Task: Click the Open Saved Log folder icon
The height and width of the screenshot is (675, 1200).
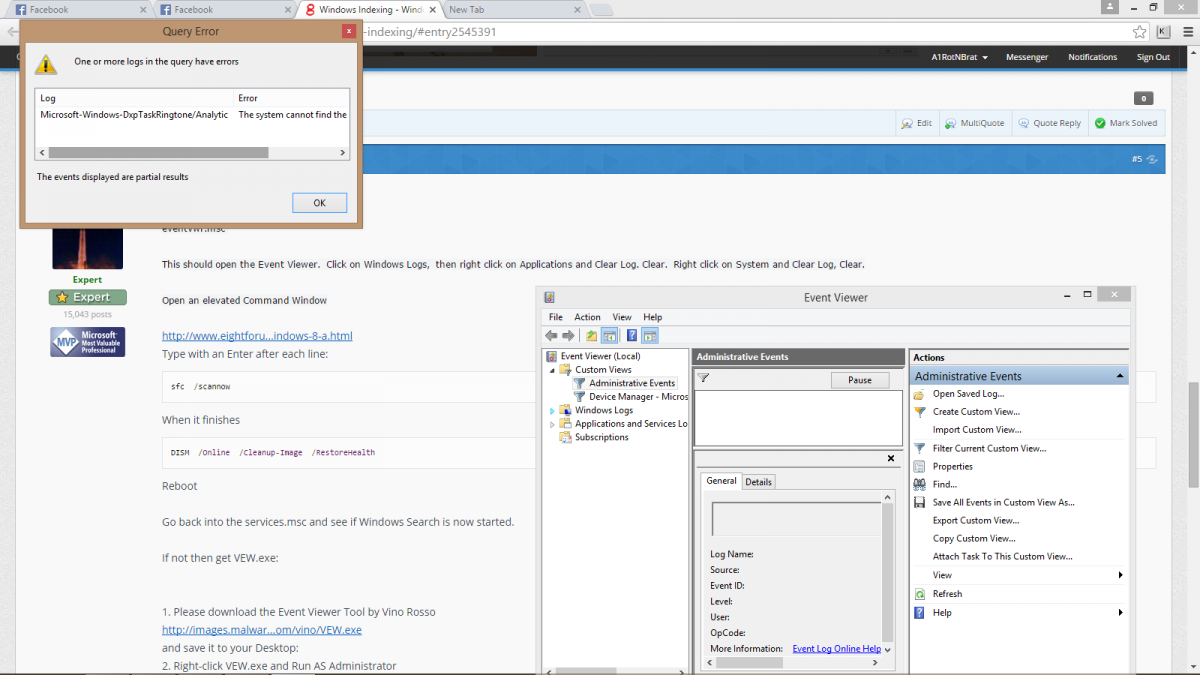Action: 920,394
